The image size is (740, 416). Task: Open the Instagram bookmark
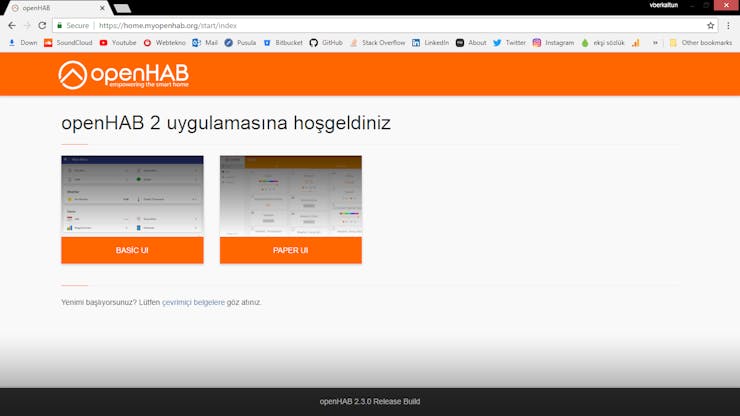coord(553,42)
